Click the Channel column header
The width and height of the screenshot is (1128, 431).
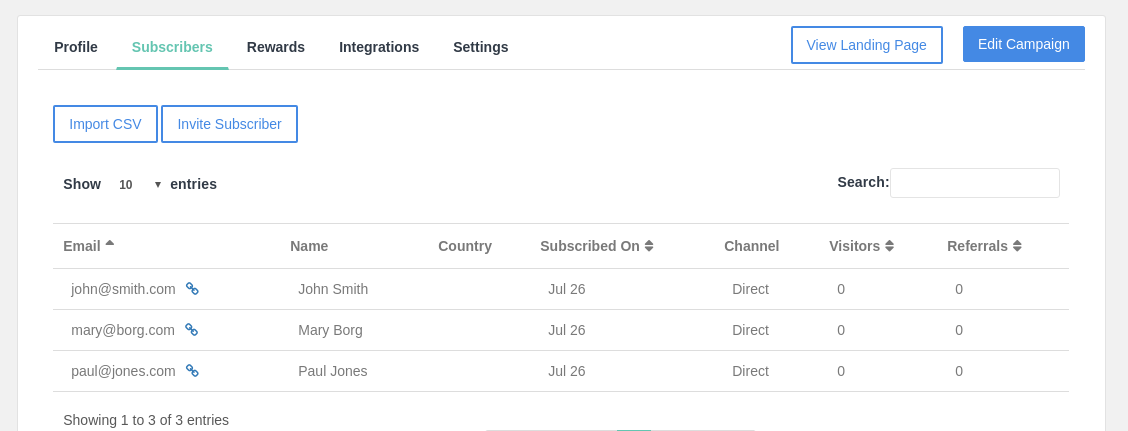[752, 246]
